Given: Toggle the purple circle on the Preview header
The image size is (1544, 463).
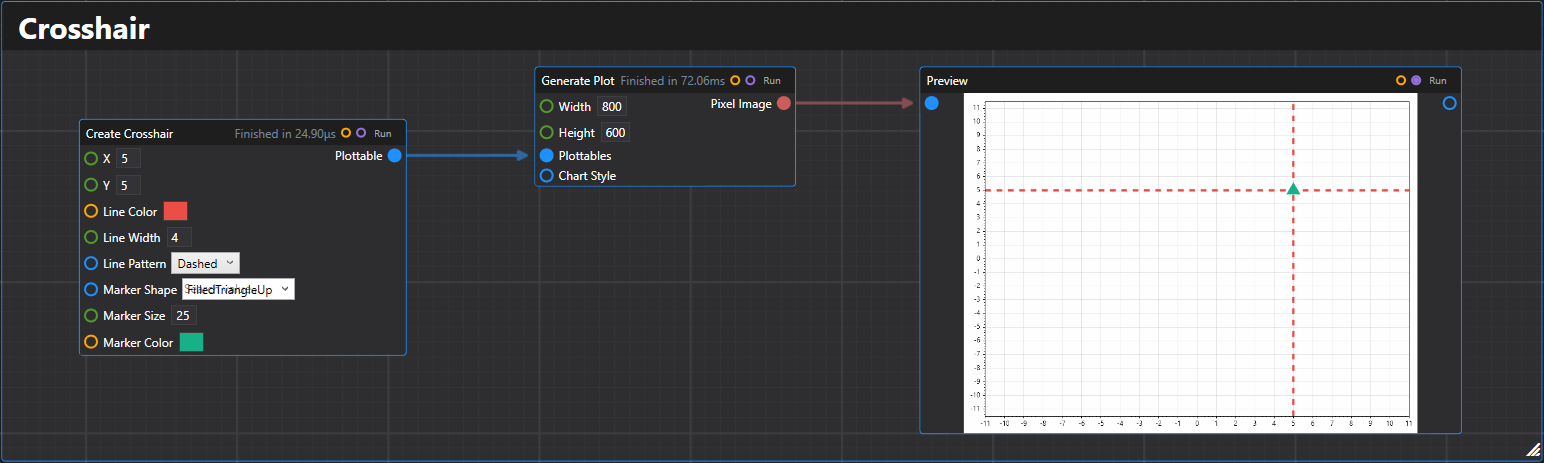Looking at the screenshot, I should 1416,80.
